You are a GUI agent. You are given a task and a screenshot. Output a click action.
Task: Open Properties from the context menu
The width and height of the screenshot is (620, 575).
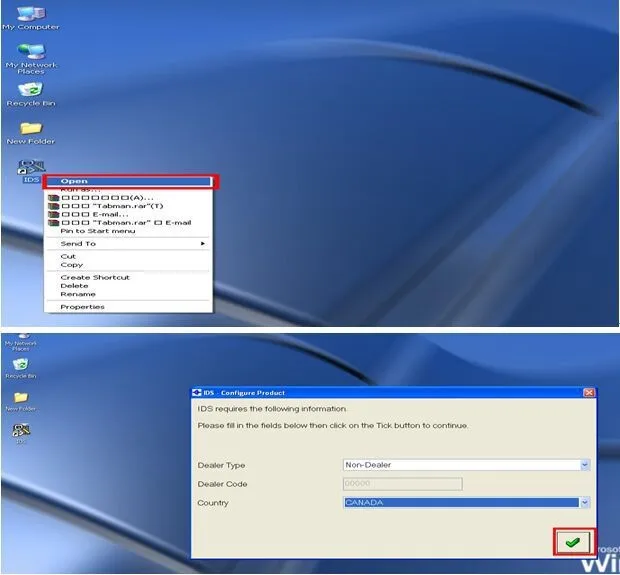[129, 307]
